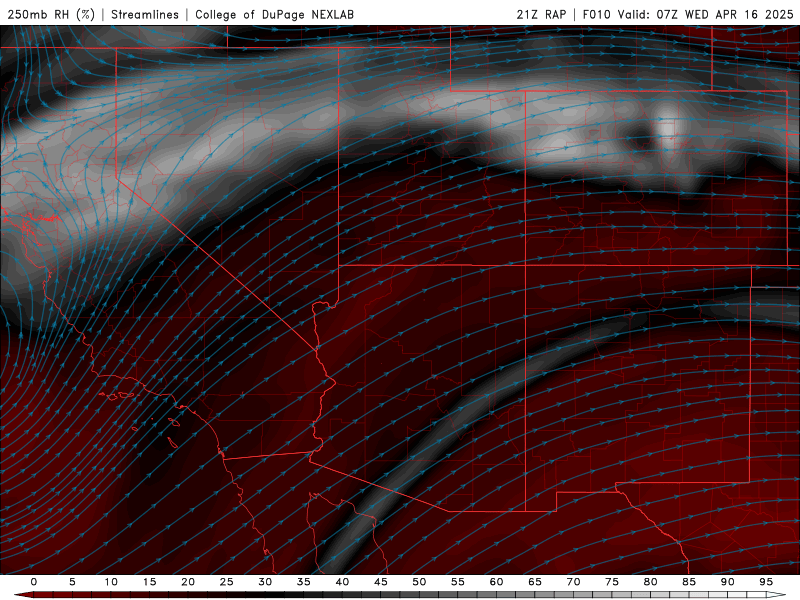Click the colorbar label "15"
This screenshot has height=600, width=800.
149,582
